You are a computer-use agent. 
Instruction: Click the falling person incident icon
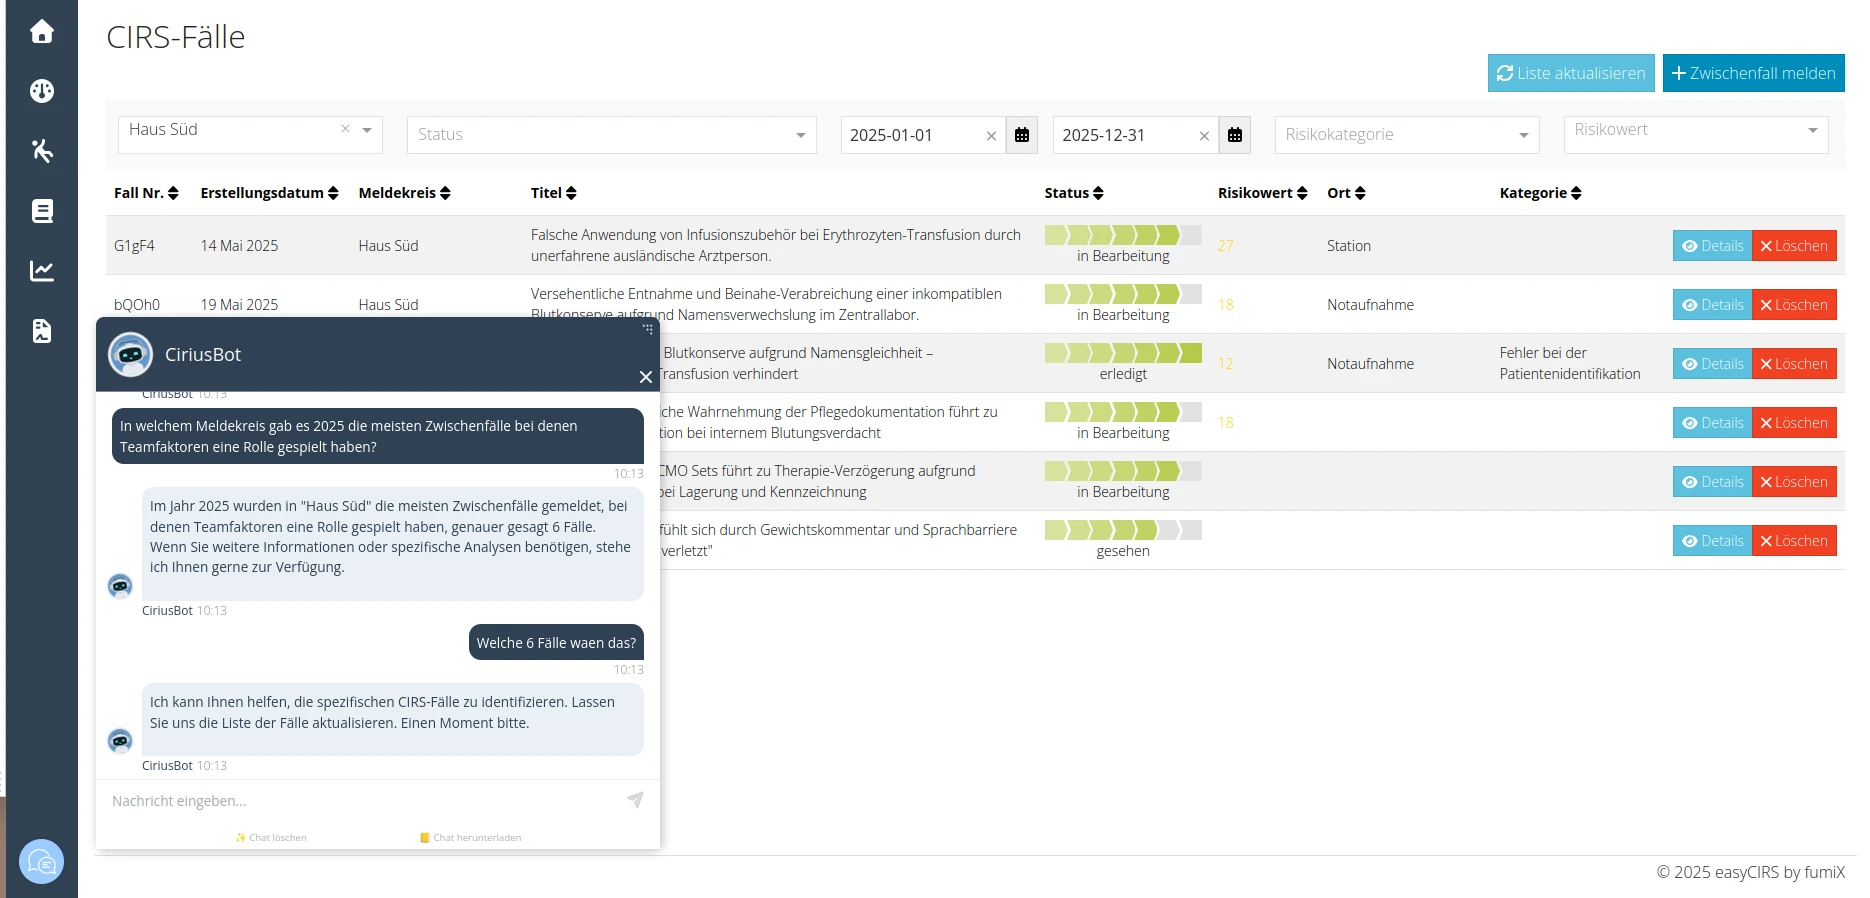pyautogui.click(x=41, y=151)
